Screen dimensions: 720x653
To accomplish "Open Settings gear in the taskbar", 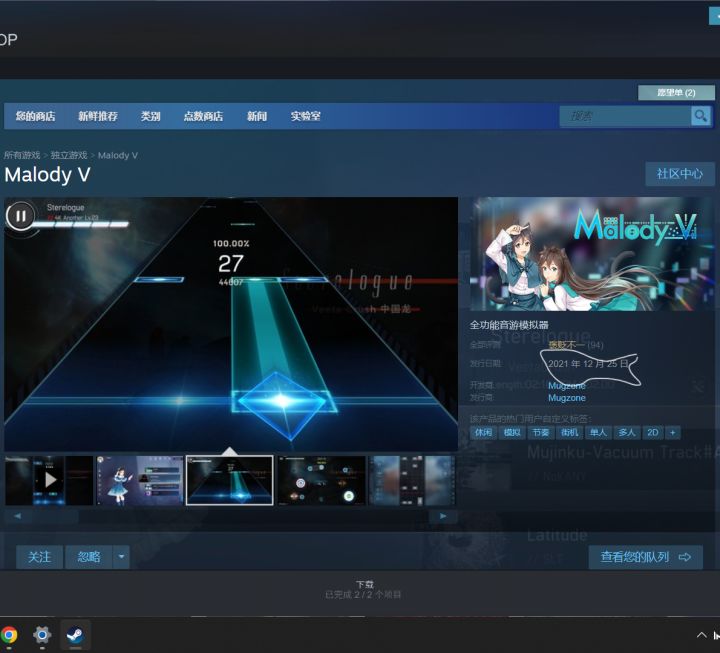I will point(42,635).
